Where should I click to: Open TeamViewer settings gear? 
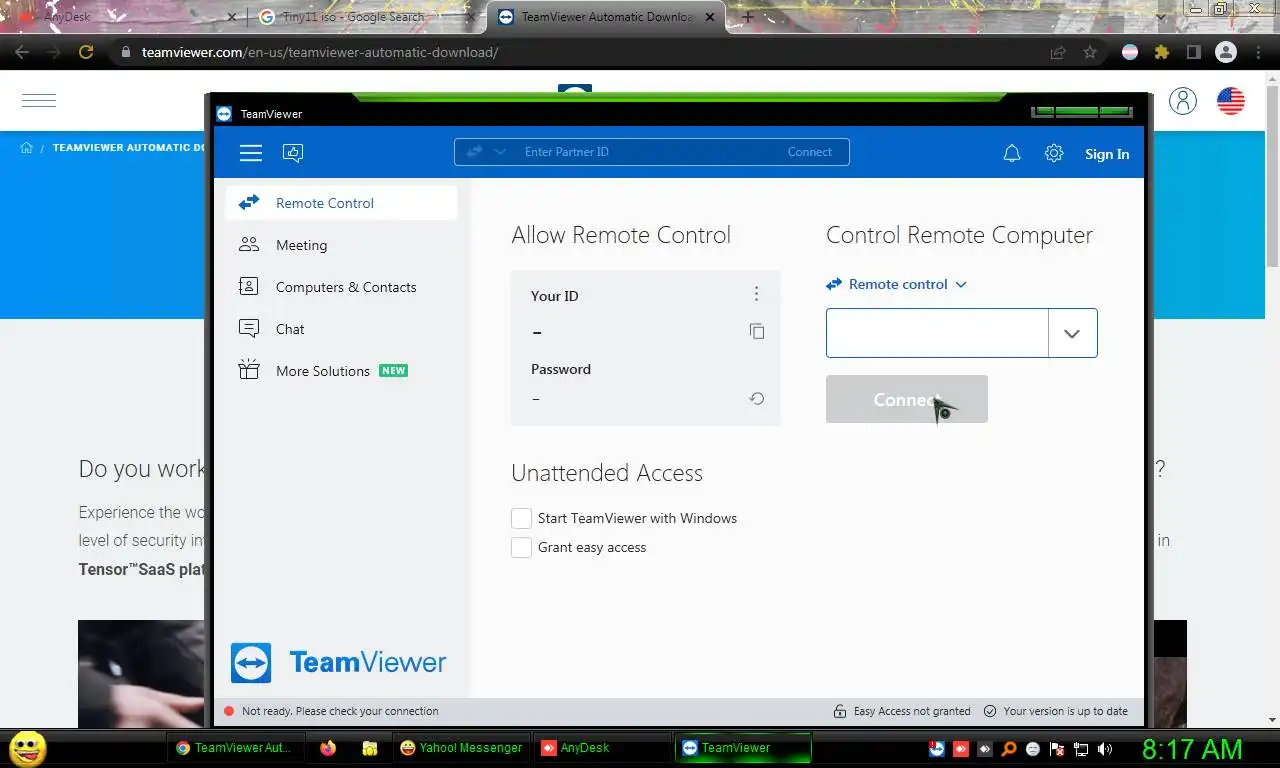[x=1054, y=153]
